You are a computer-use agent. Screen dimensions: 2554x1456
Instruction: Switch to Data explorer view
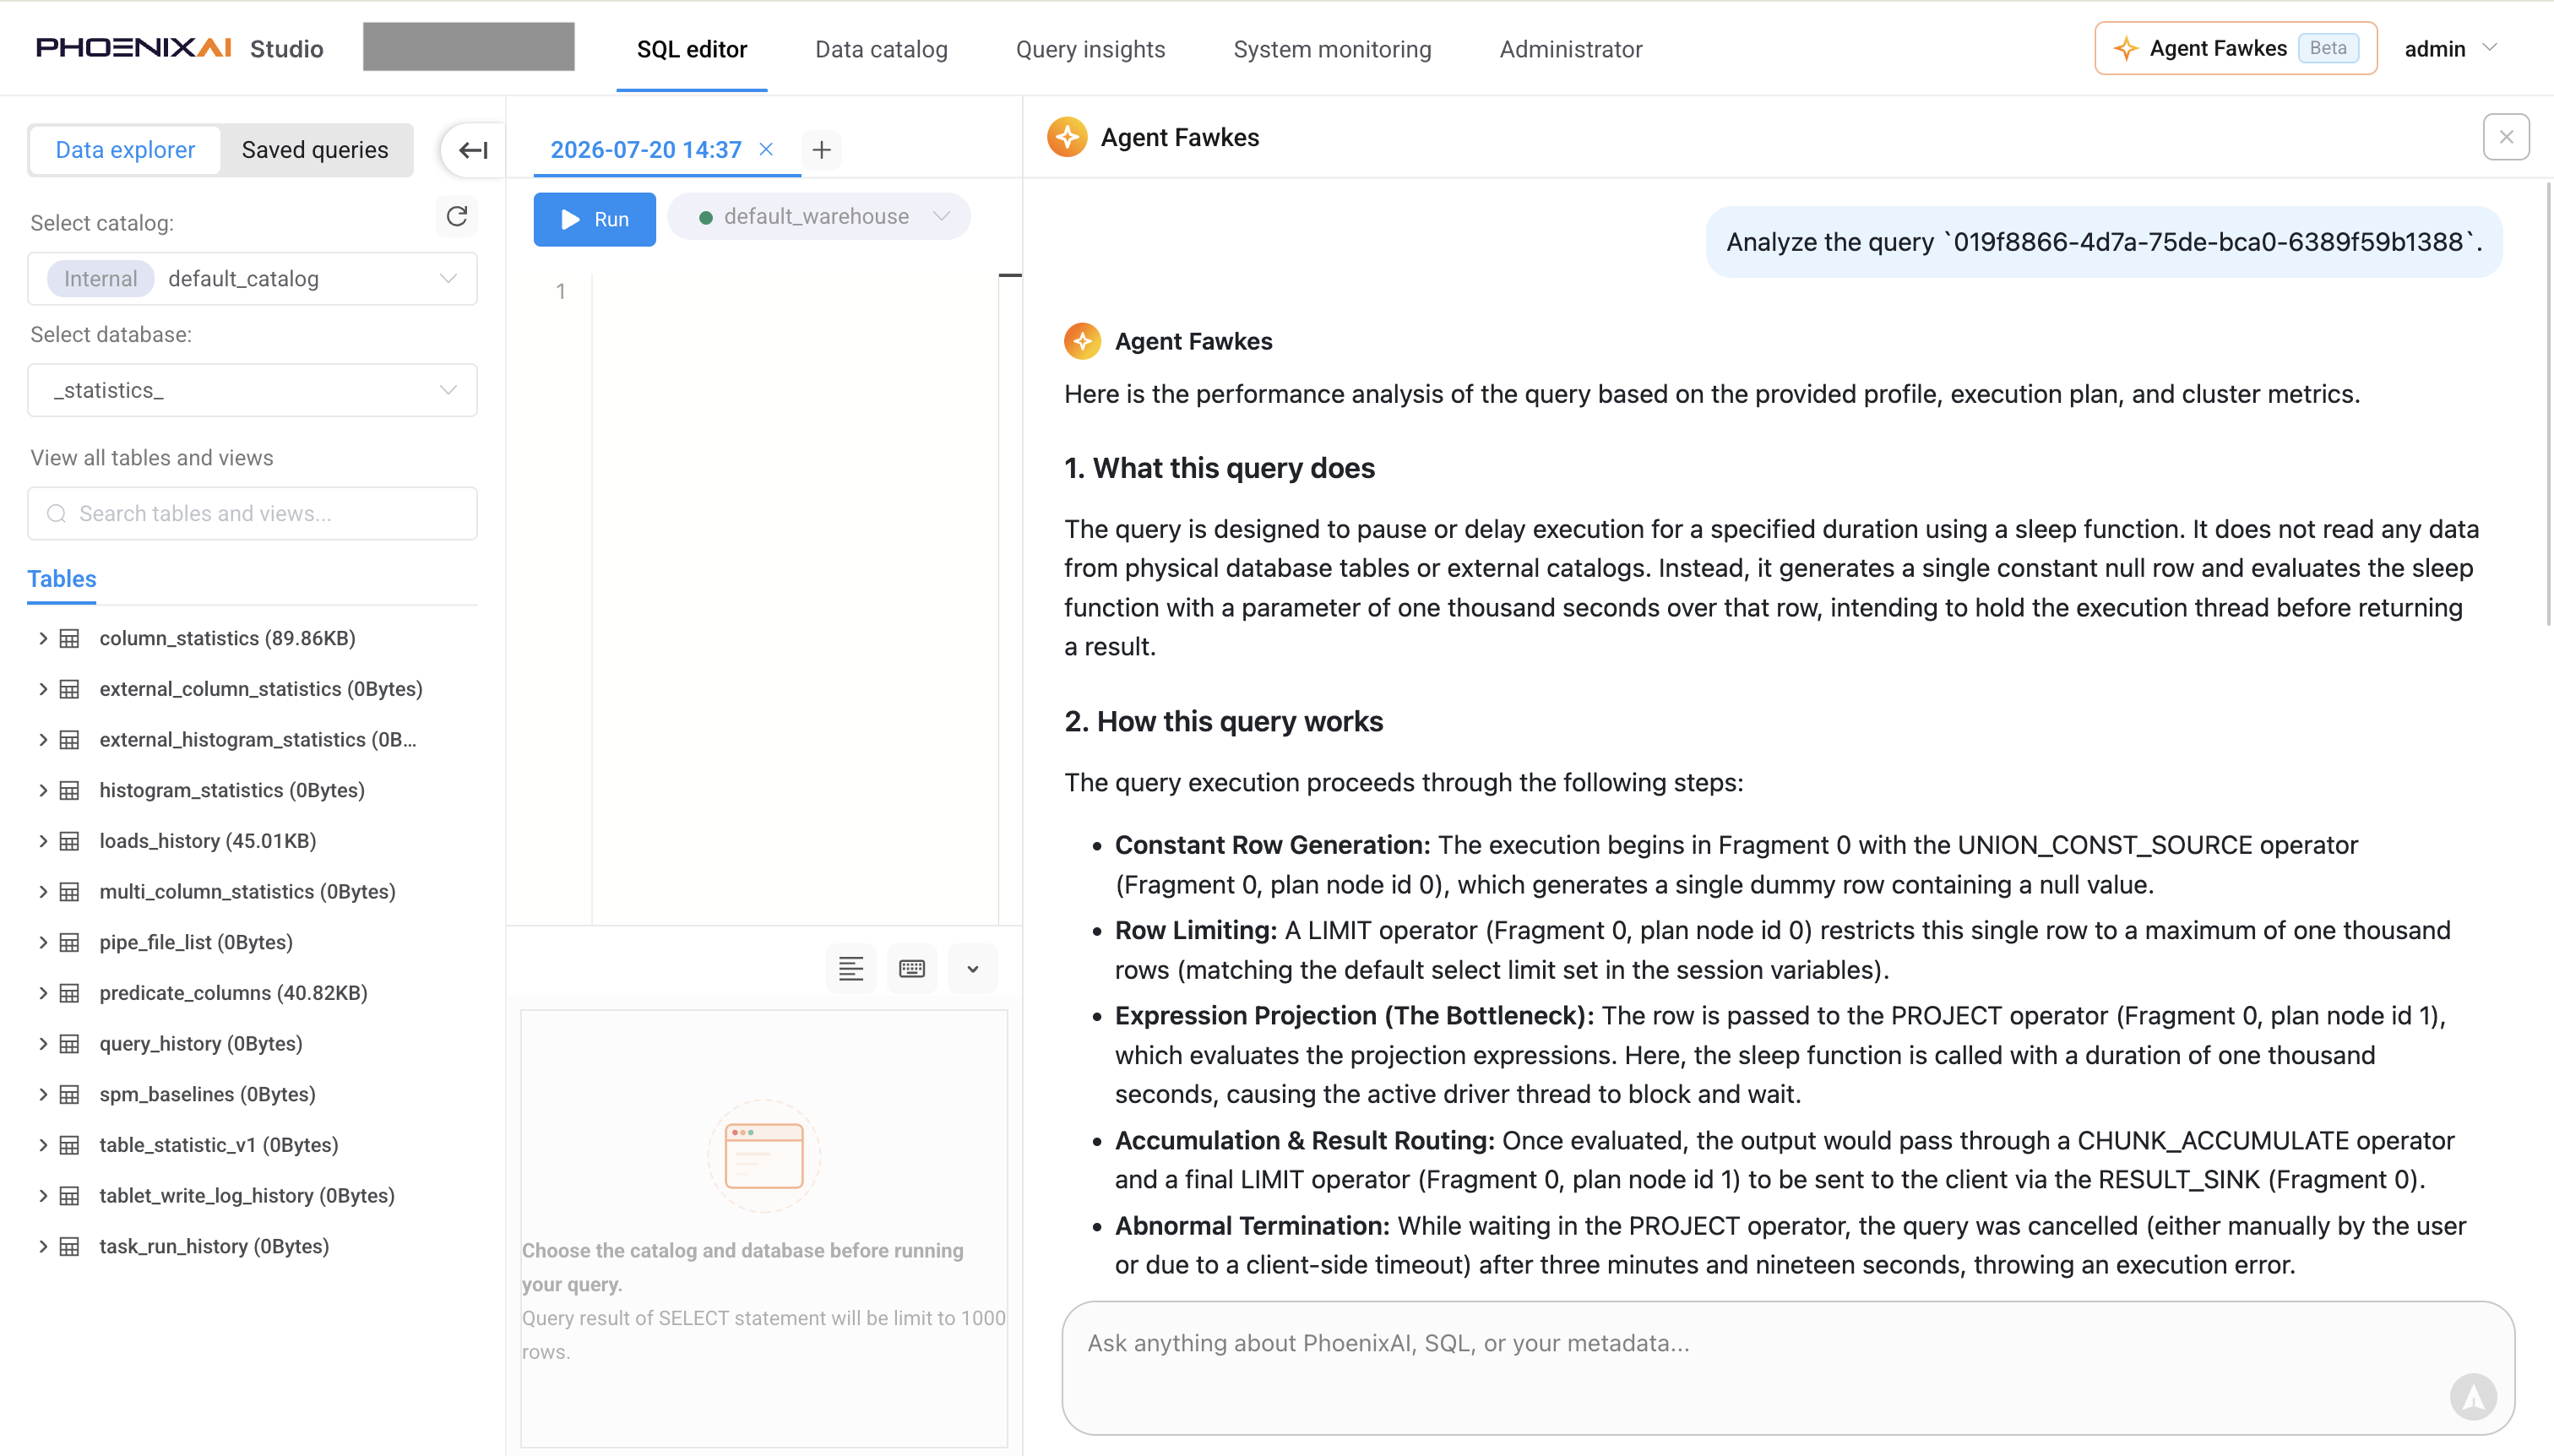125,150
